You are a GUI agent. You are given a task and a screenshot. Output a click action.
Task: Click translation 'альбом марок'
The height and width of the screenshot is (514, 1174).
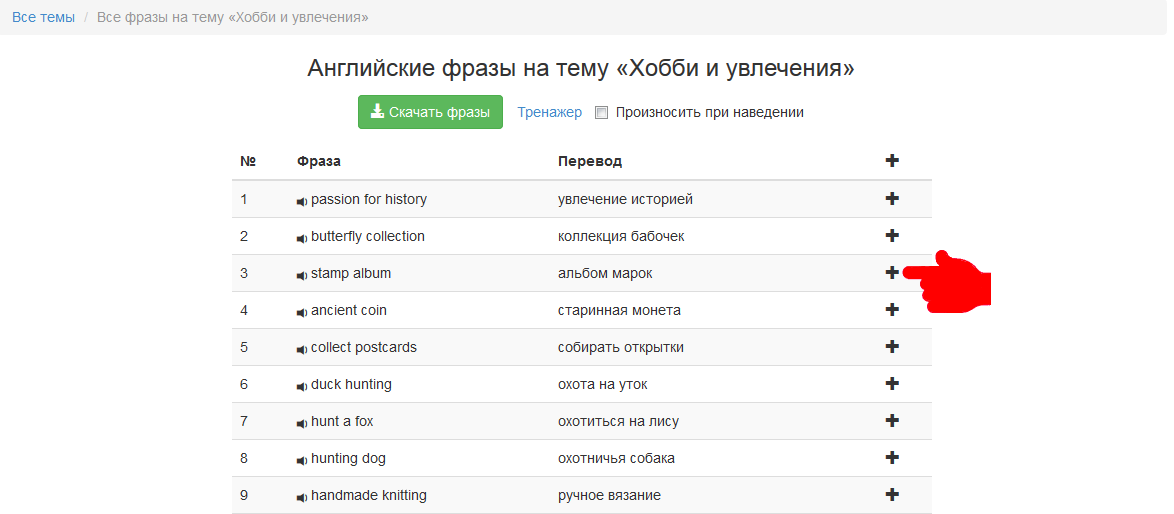605,273
